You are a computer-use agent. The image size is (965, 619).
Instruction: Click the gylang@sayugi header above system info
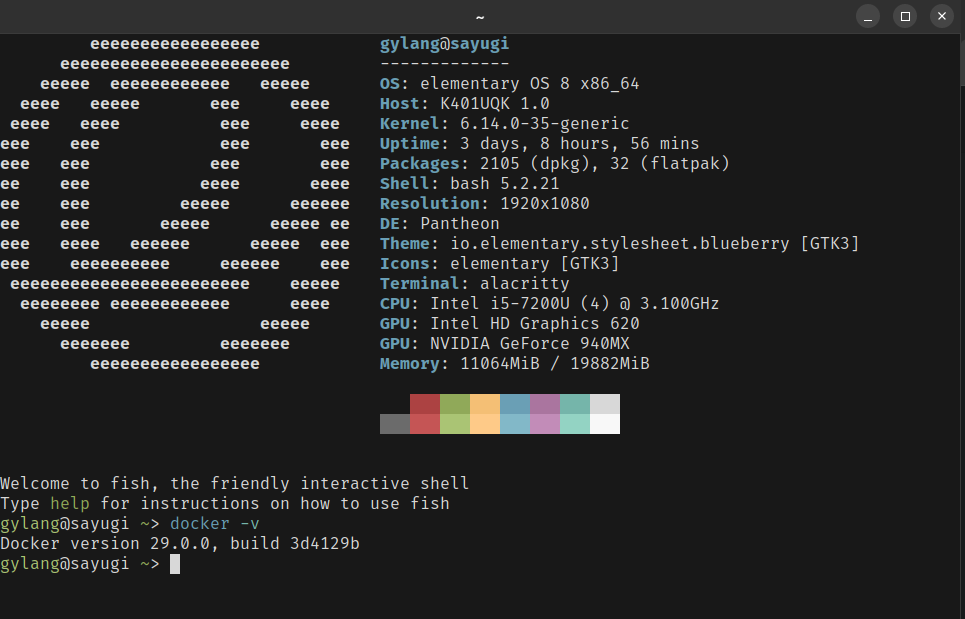click(x=445, y=44)
